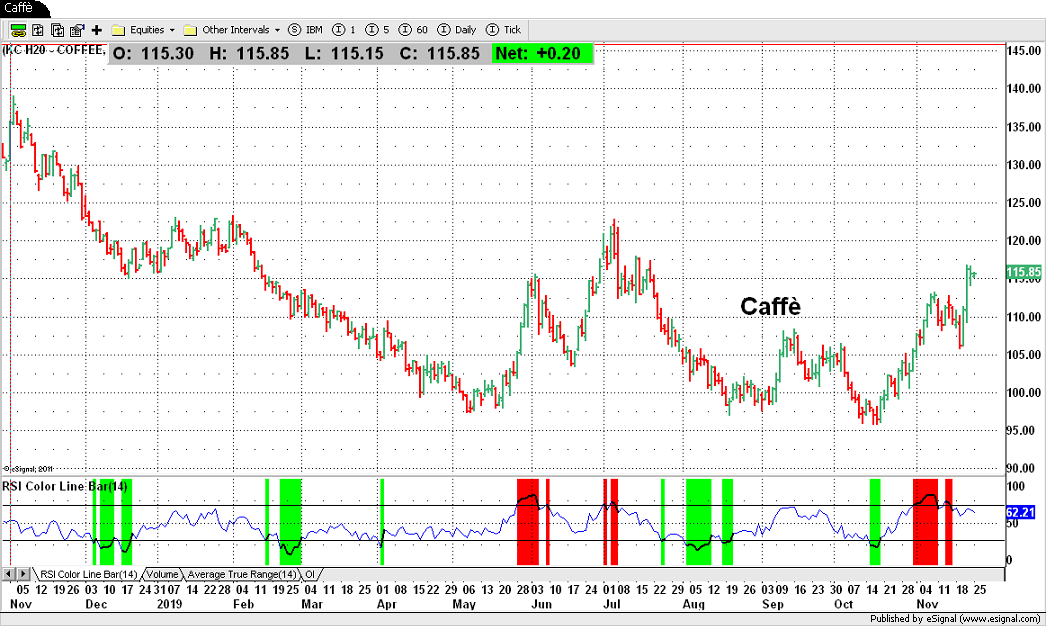
Task: Click the KC H20 - COFFEE symbol label
Action: click(54, 50)
